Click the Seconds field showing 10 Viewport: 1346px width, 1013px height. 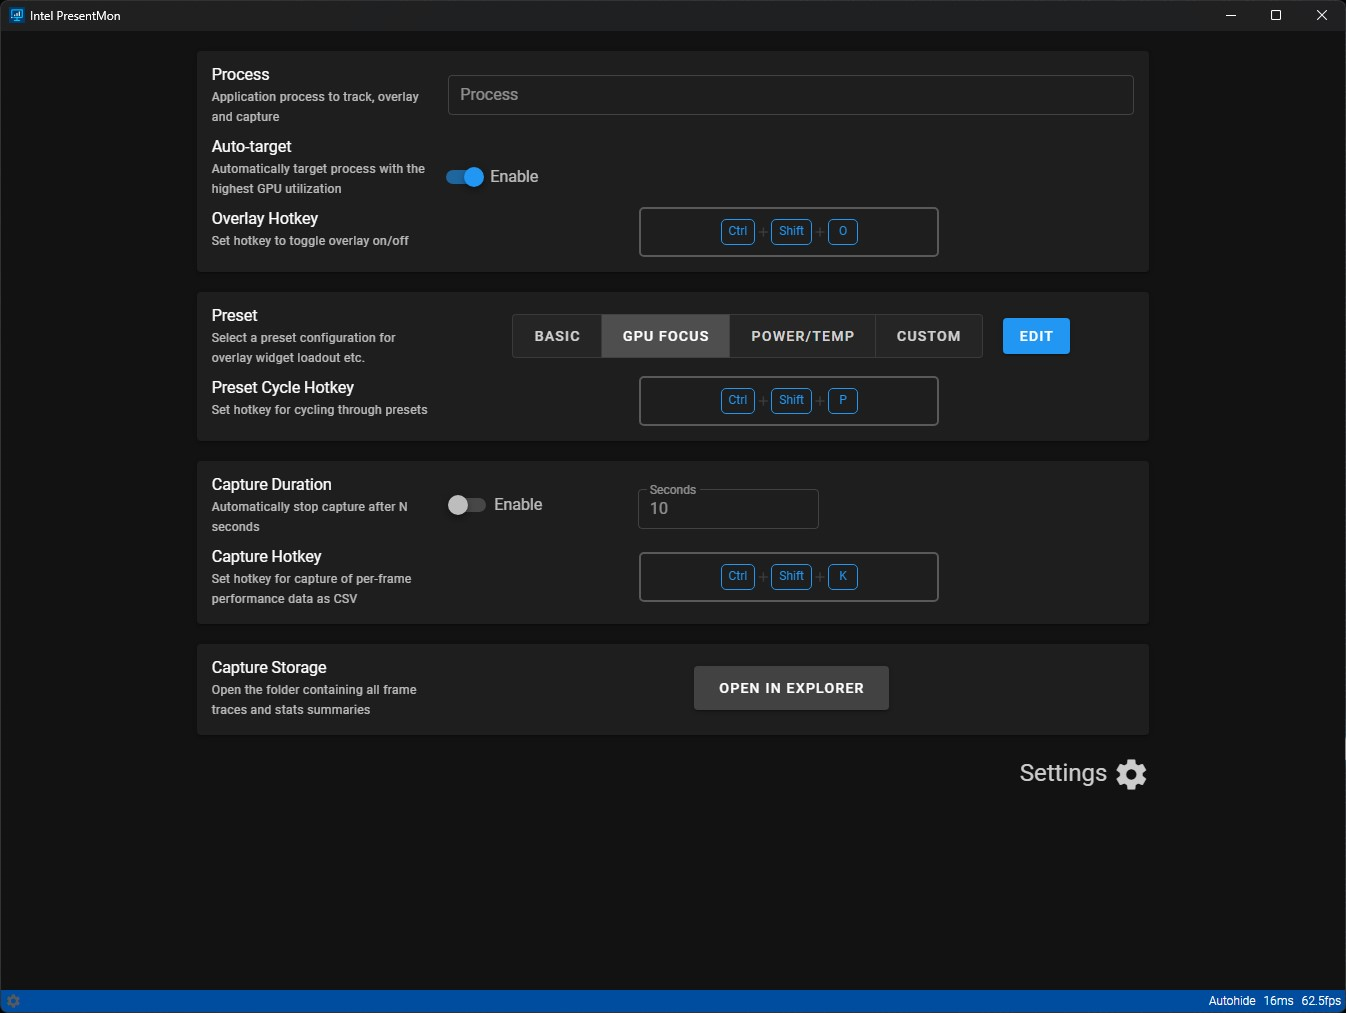[x=728, y=509]
